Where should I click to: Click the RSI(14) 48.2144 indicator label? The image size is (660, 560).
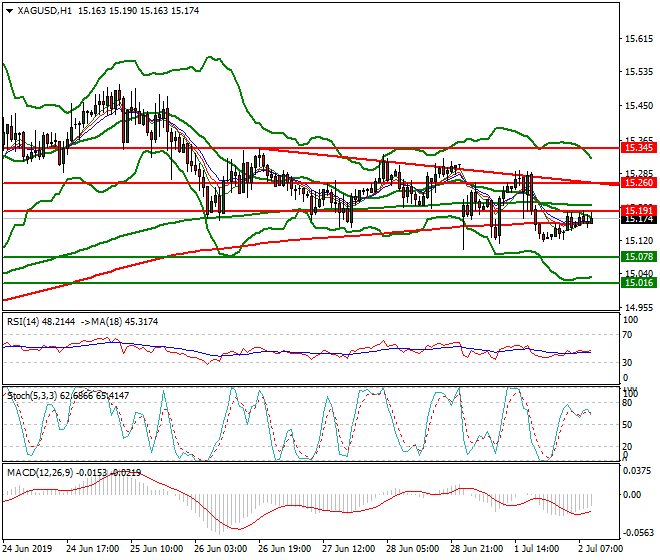pos(41,322)
